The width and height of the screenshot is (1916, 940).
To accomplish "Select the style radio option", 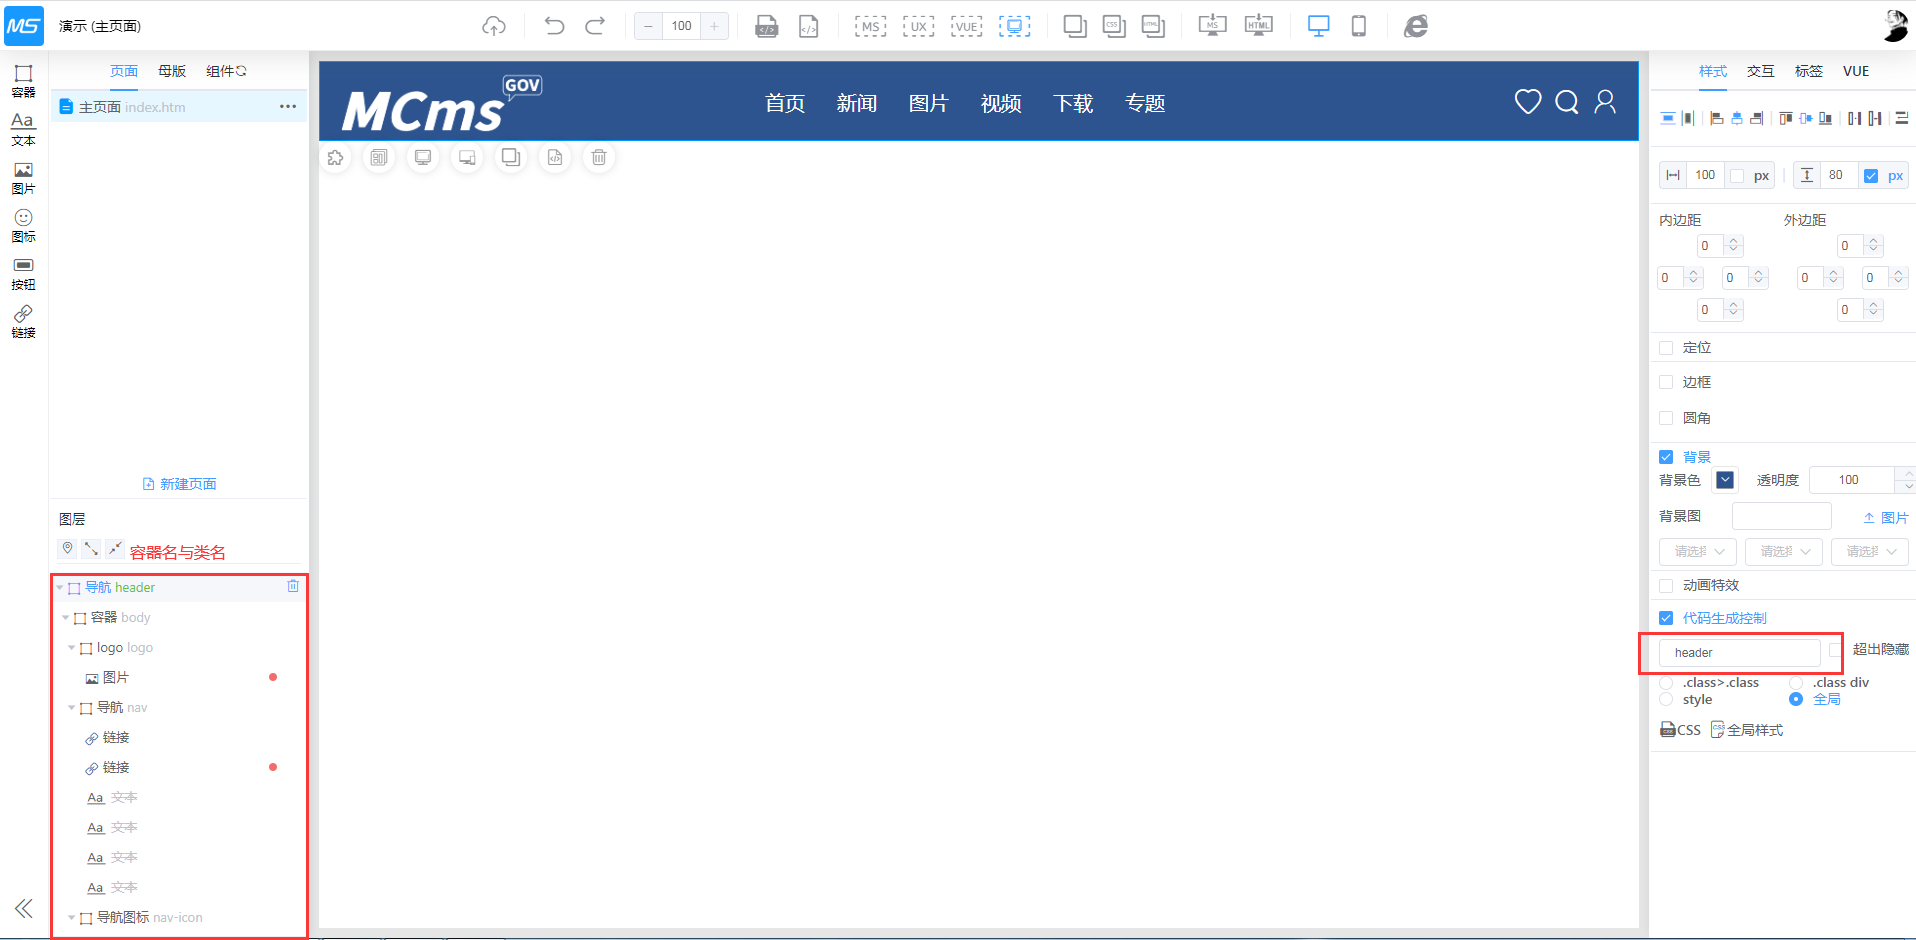I will tap(1666, 699).
